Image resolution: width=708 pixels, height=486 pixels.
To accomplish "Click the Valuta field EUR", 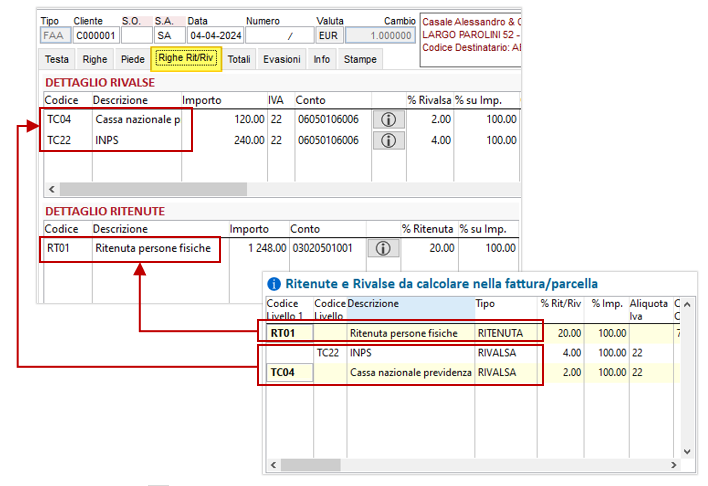I will coord(330,35).
